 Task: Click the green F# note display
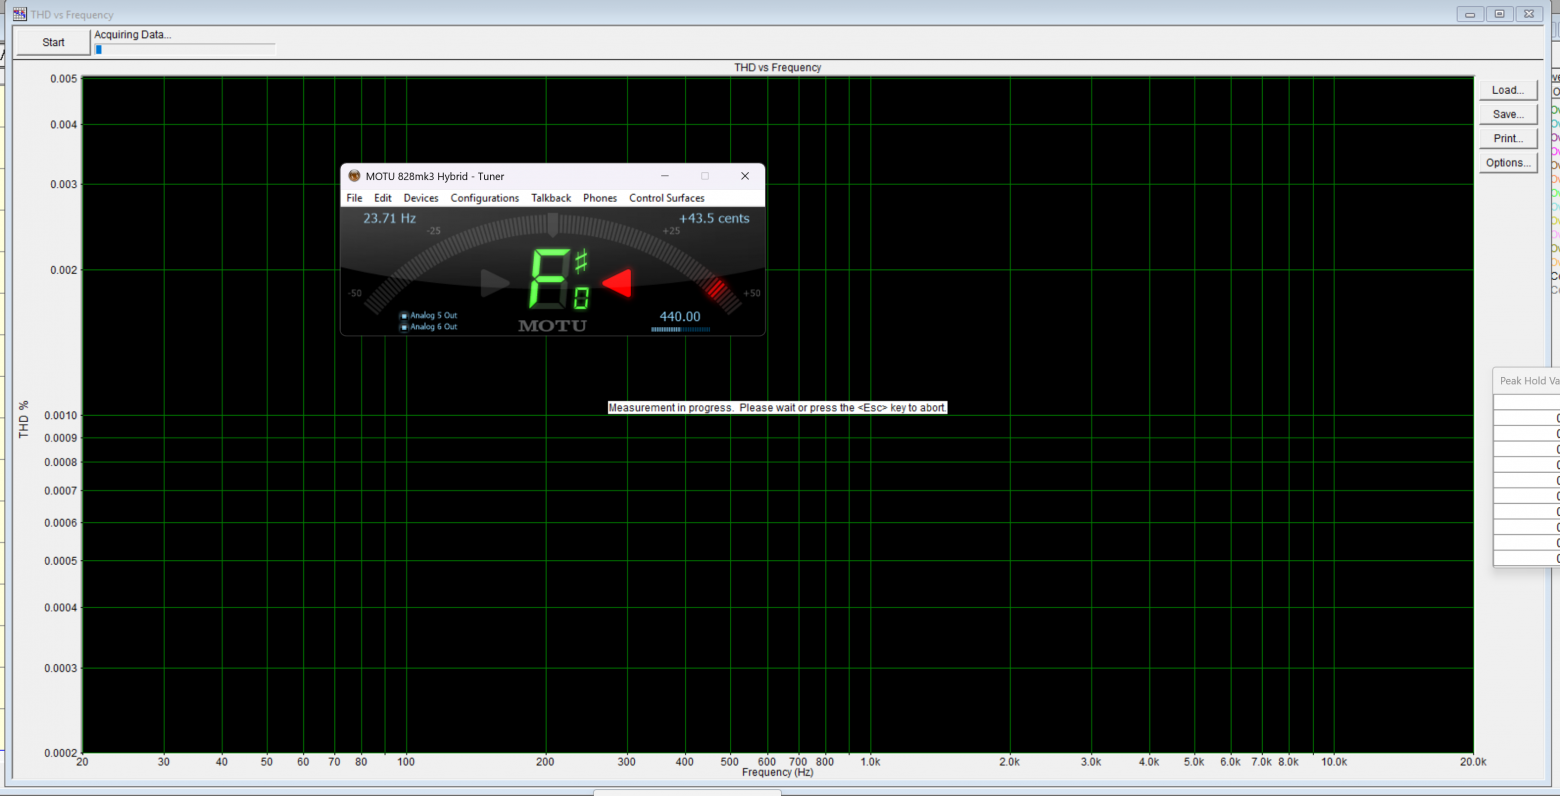pos(559,279)
